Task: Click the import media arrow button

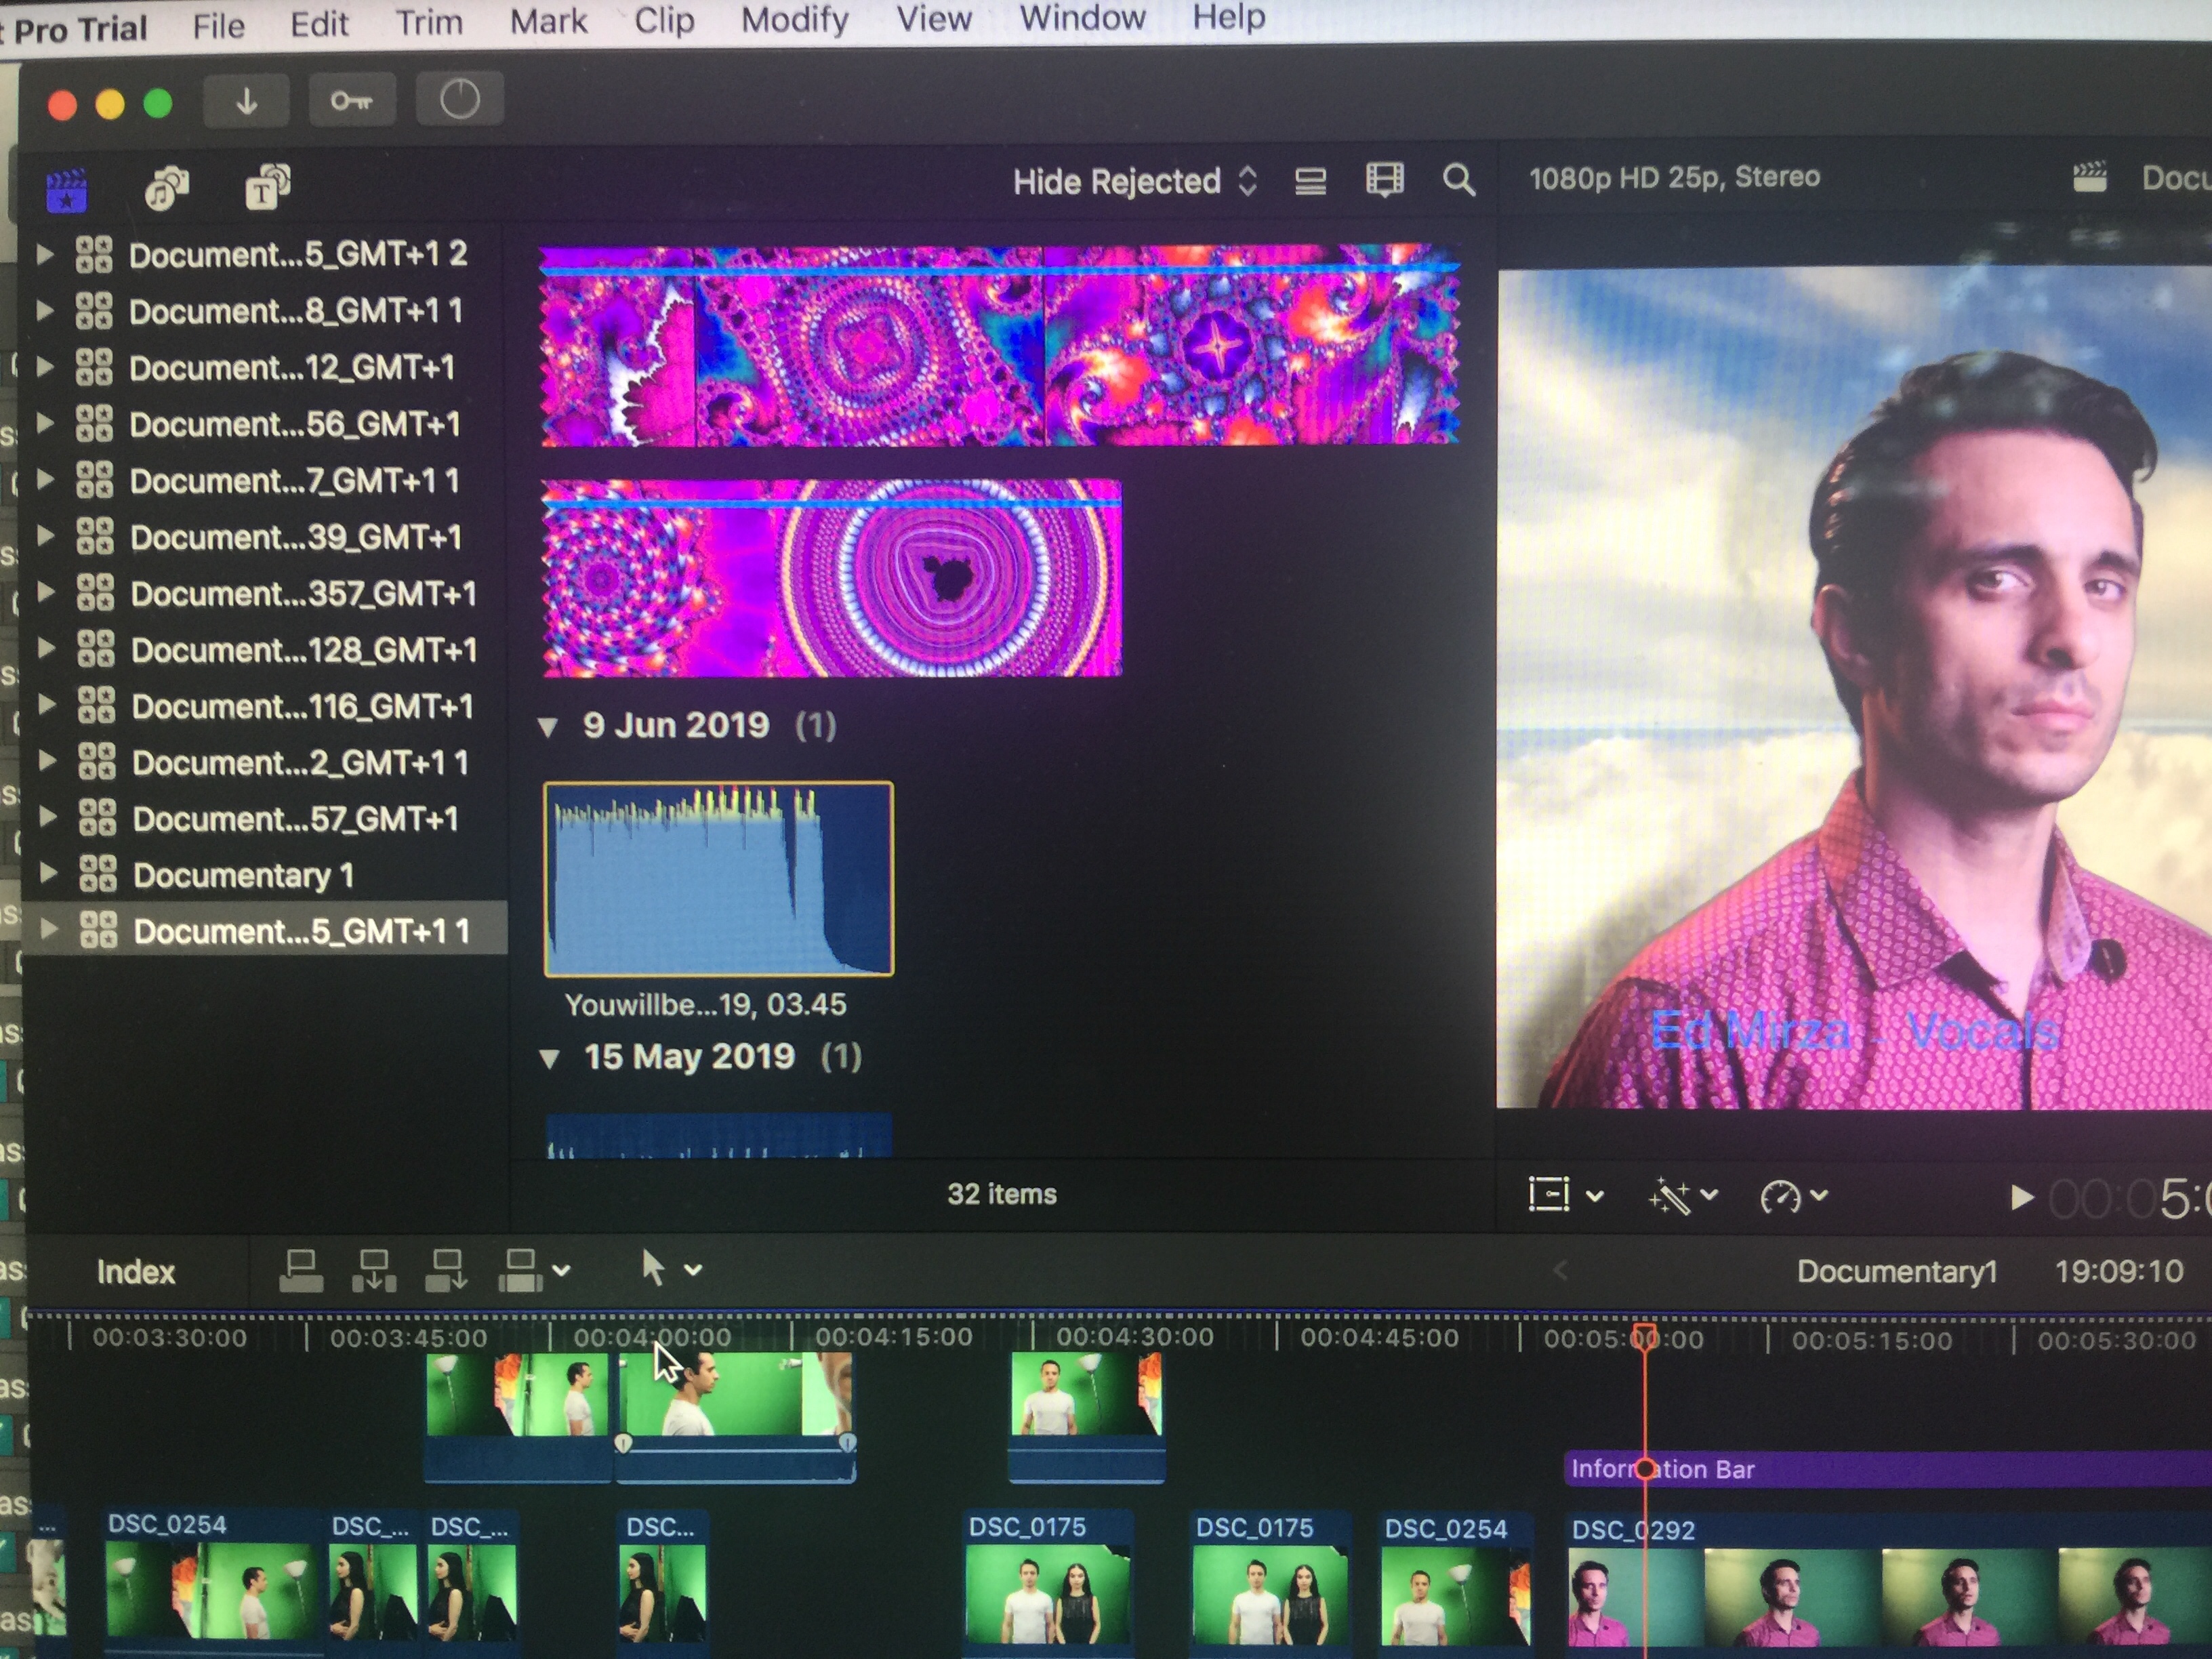Action: [246, 101]
